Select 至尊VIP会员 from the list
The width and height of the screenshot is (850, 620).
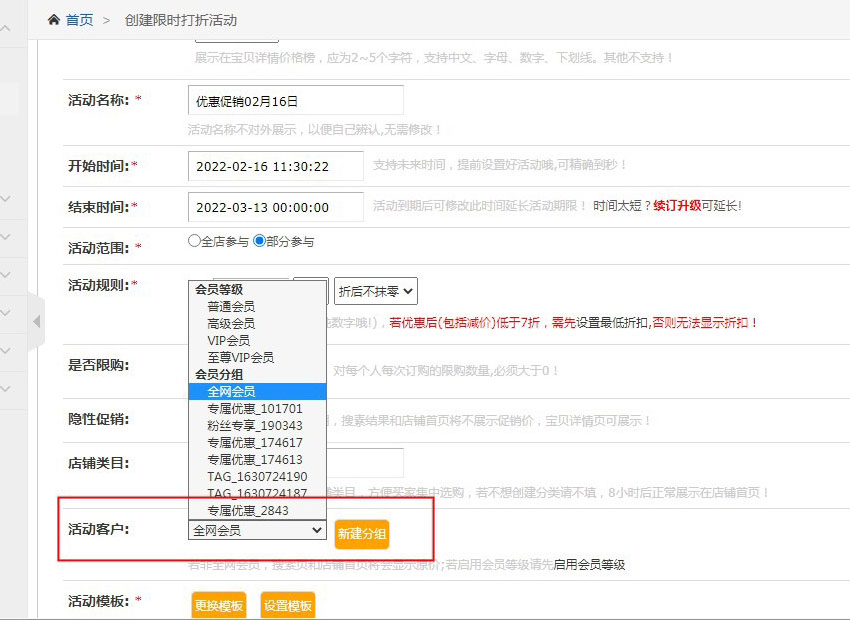click(240, 357)
